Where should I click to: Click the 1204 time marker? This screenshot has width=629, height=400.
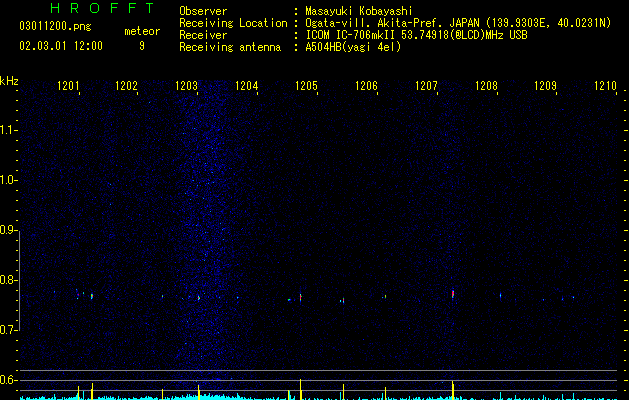(x=246, y=86)
